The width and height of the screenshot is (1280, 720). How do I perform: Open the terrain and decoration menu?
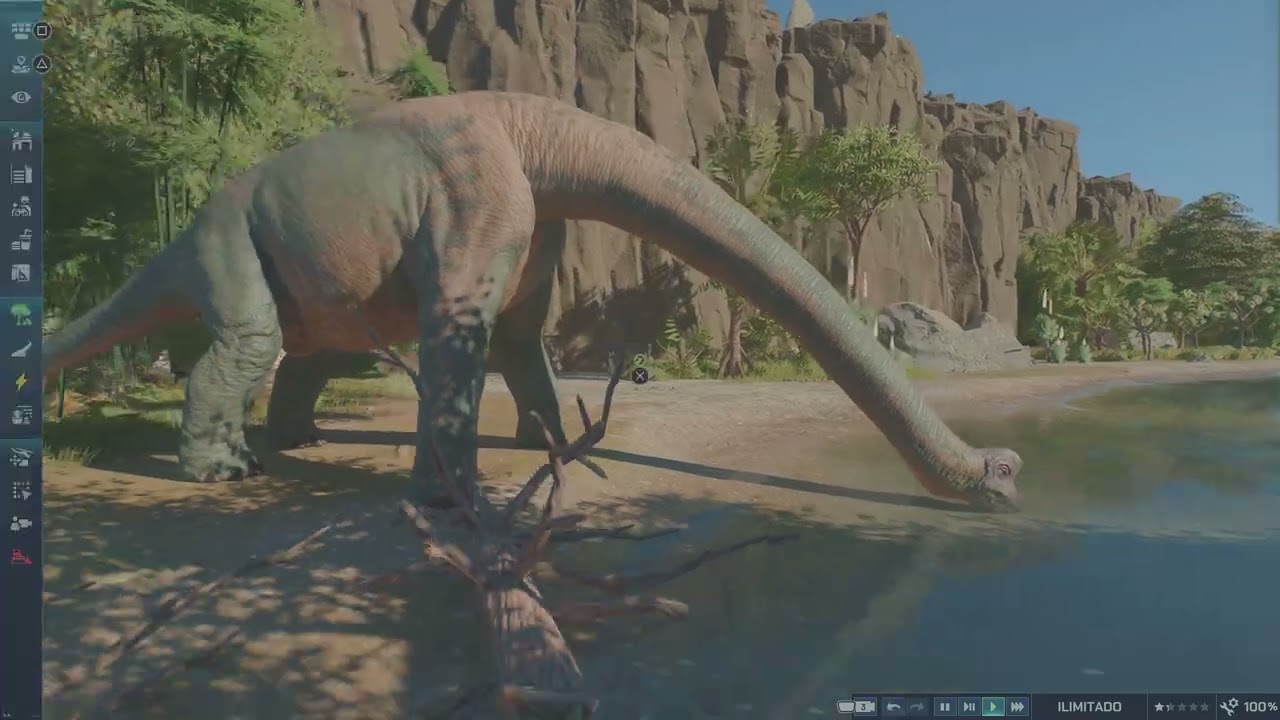coord(21,414)
